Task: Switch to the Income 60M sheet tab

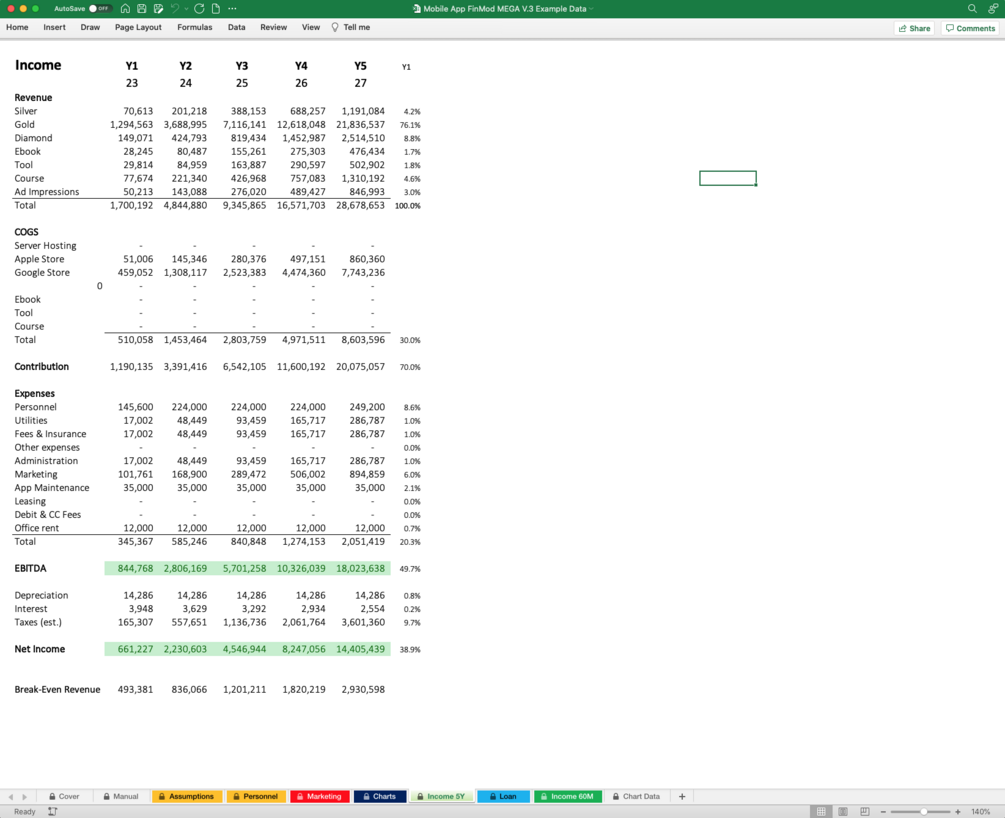Action: (x=567, y=796)
